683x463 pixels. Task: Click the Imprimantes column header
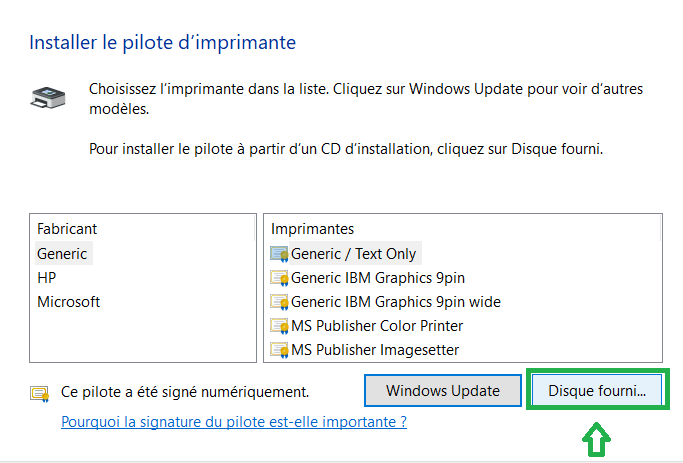tap(312, 229)
